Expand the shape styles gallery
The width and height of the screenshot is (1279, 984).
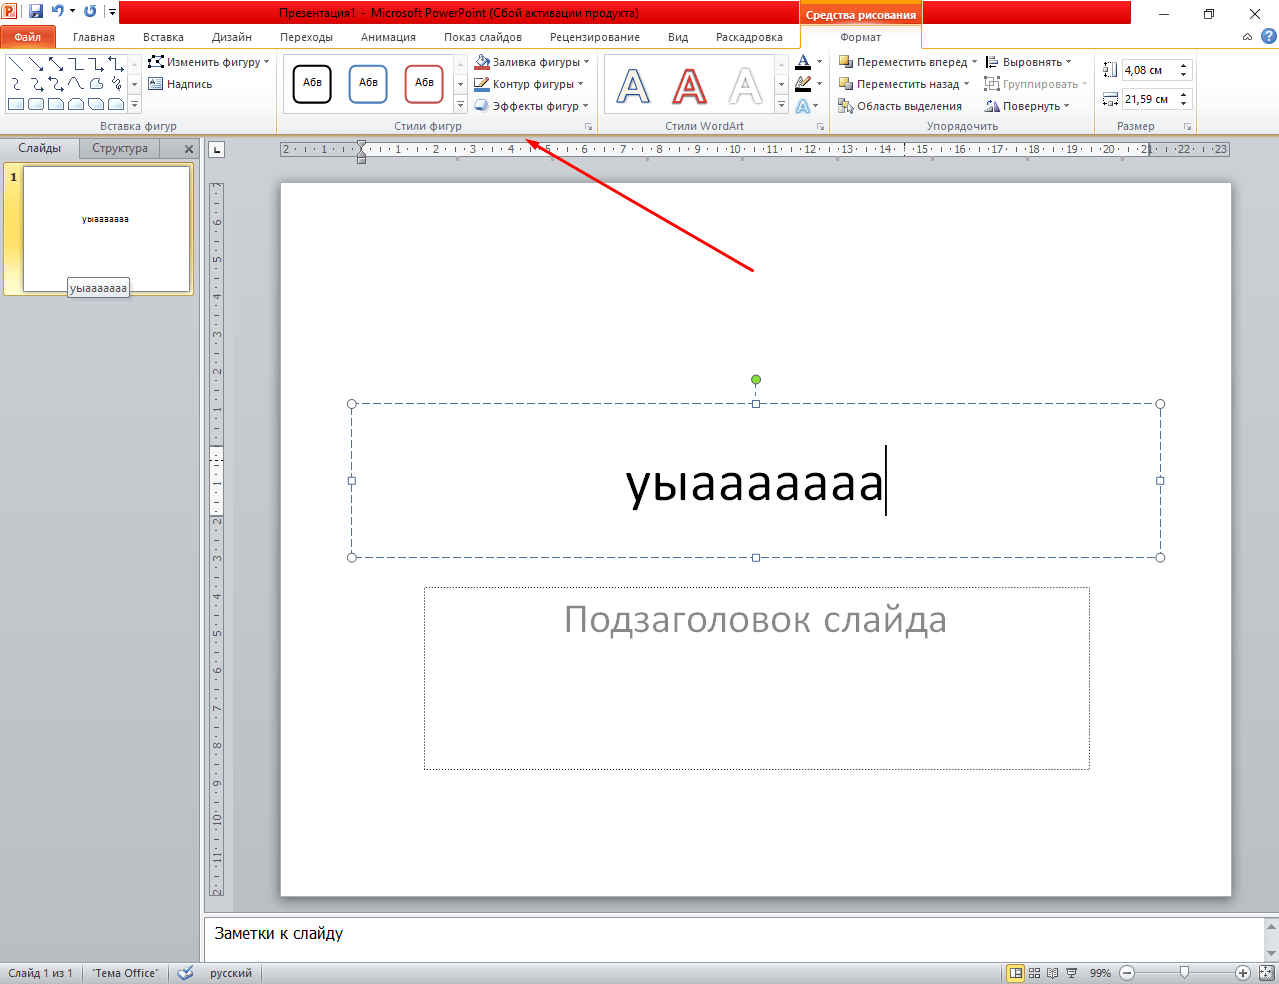coord(460,105)
